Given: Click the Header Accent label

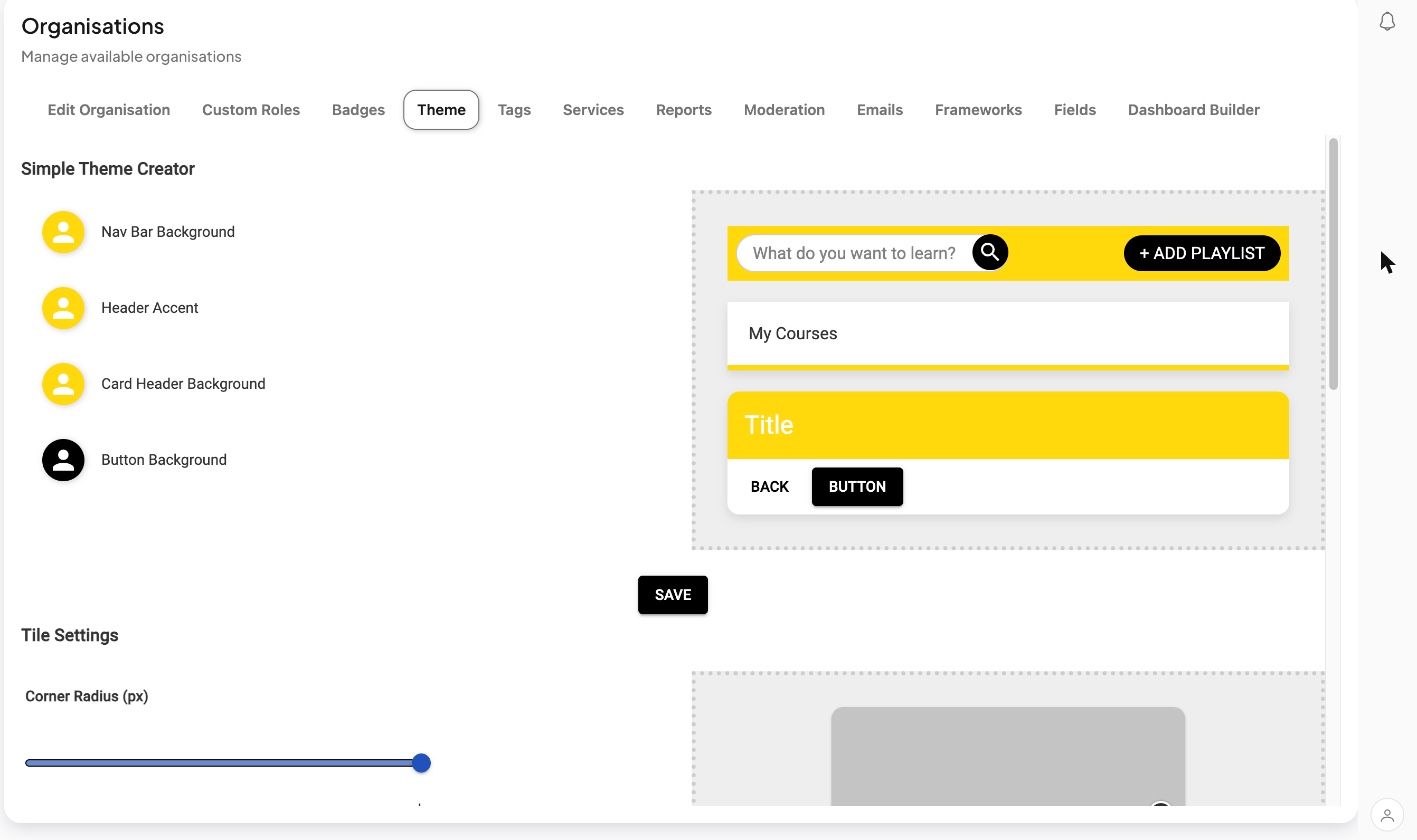Looking at the screenshot, I should pos(150,308).
